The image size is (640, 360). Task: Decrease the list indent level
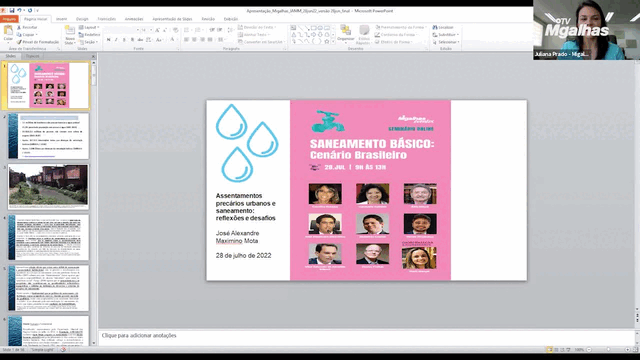212,30
